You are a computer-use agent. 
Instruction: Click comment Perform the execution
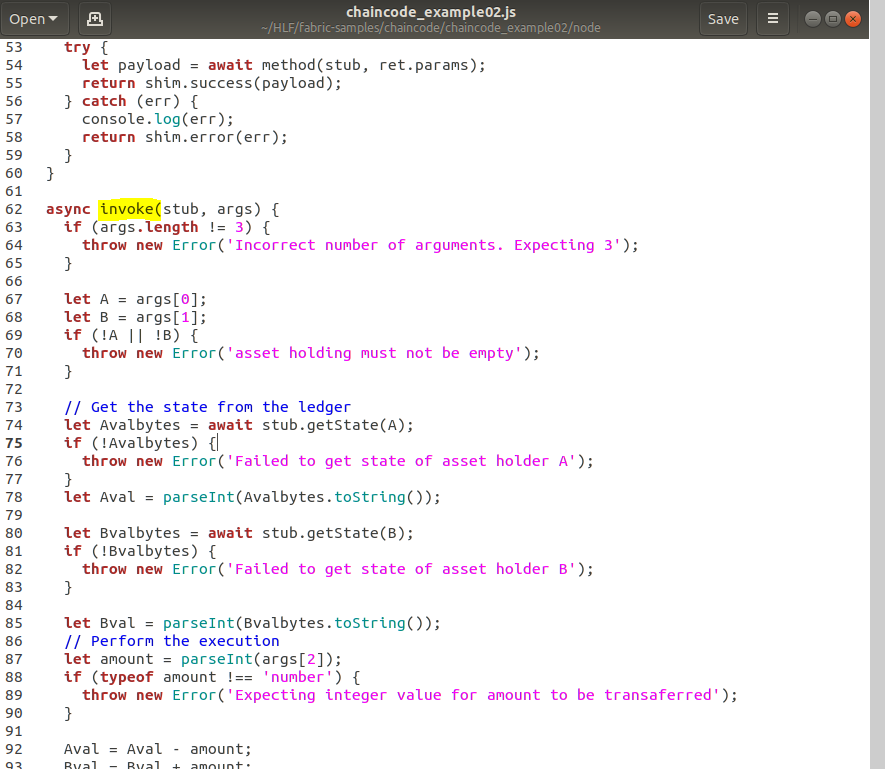(x=172, y=641)
